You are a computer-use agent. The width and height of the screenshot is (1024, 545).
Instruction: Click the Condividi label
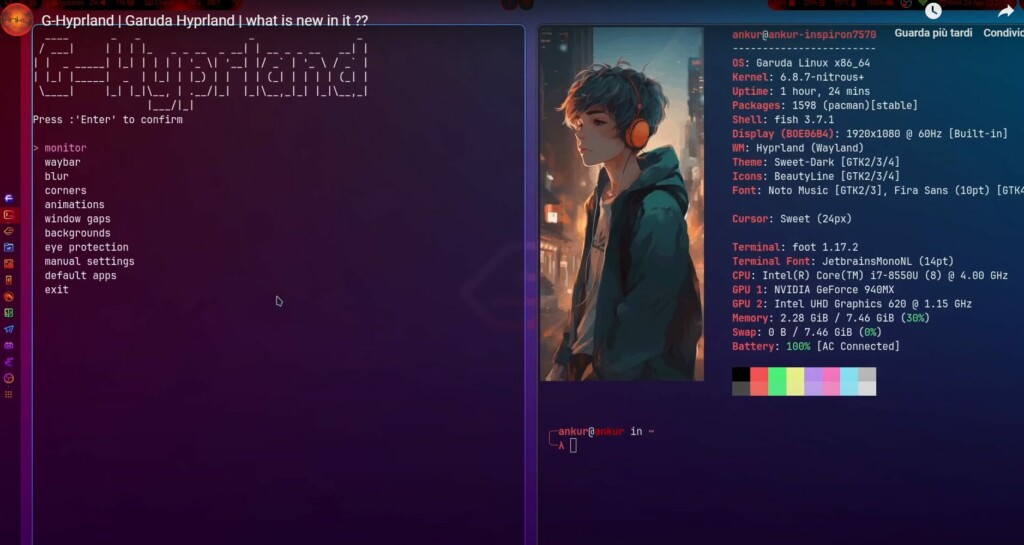[1004, 33]
